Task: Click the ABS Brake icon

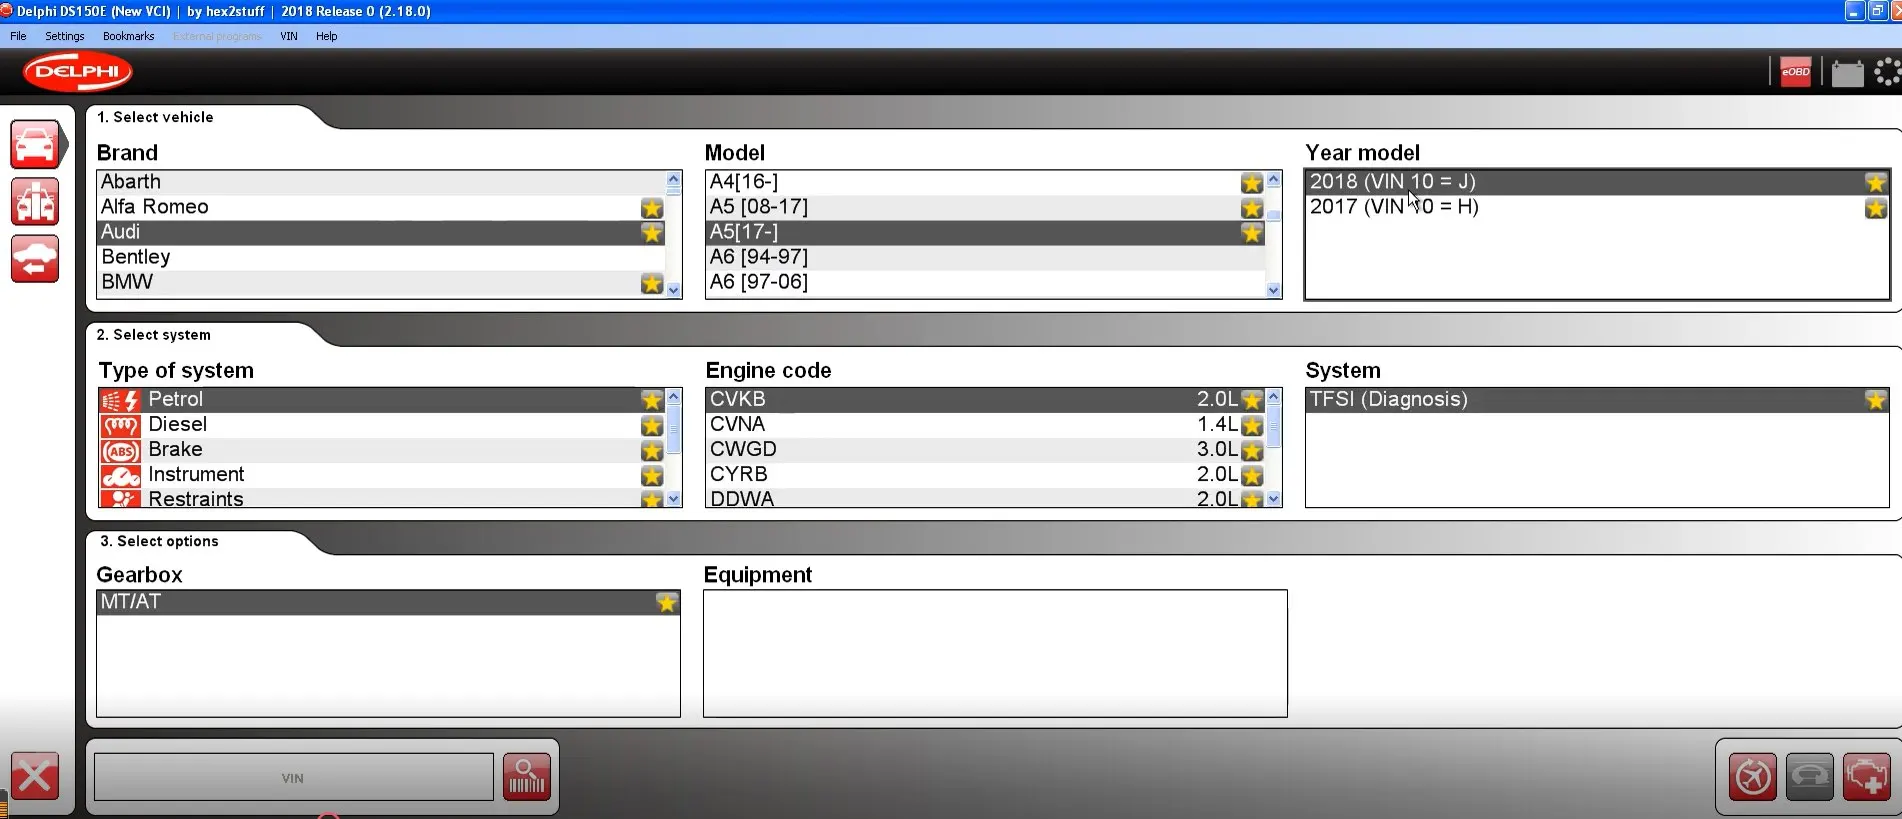Action: pos(120,450)
